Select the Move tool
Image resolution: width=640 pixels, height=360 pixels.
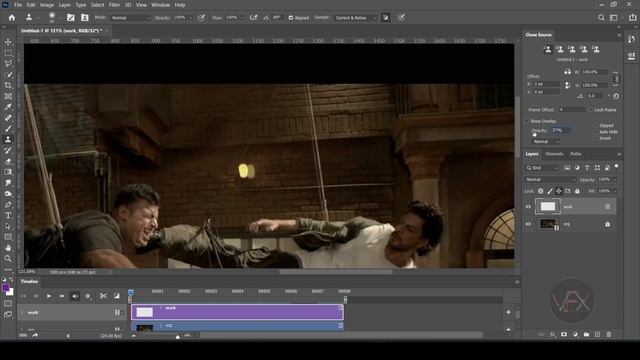(x=8, y=42)
